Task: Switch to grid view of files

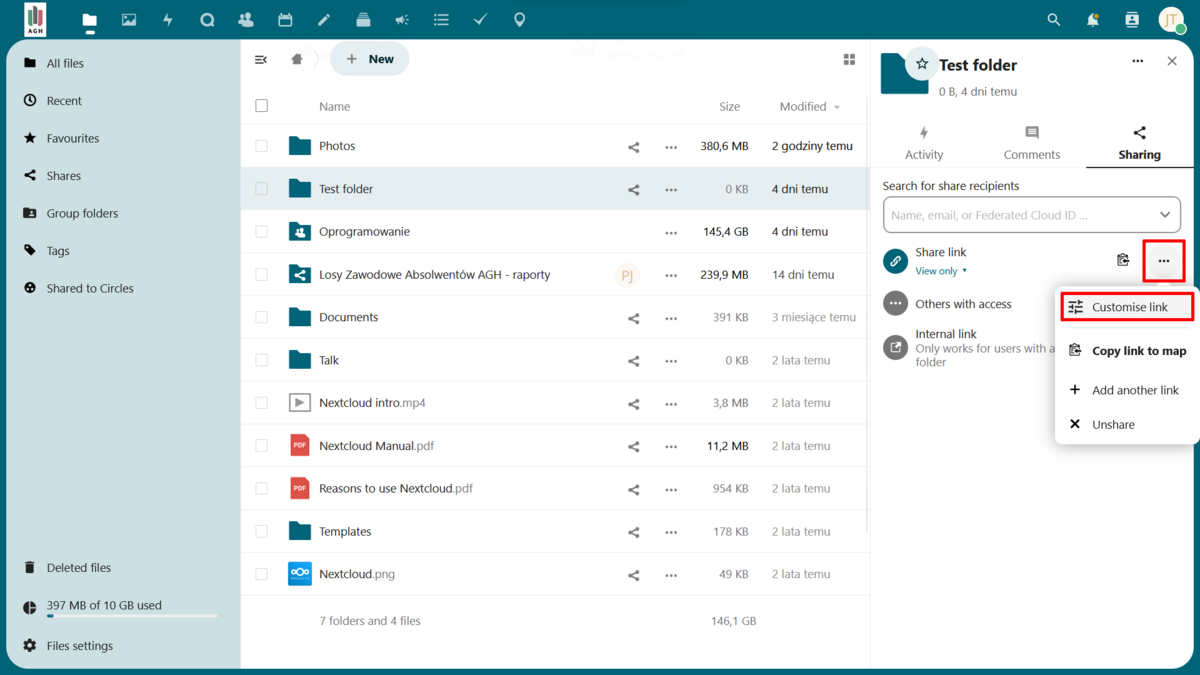Action: [849, 60]
